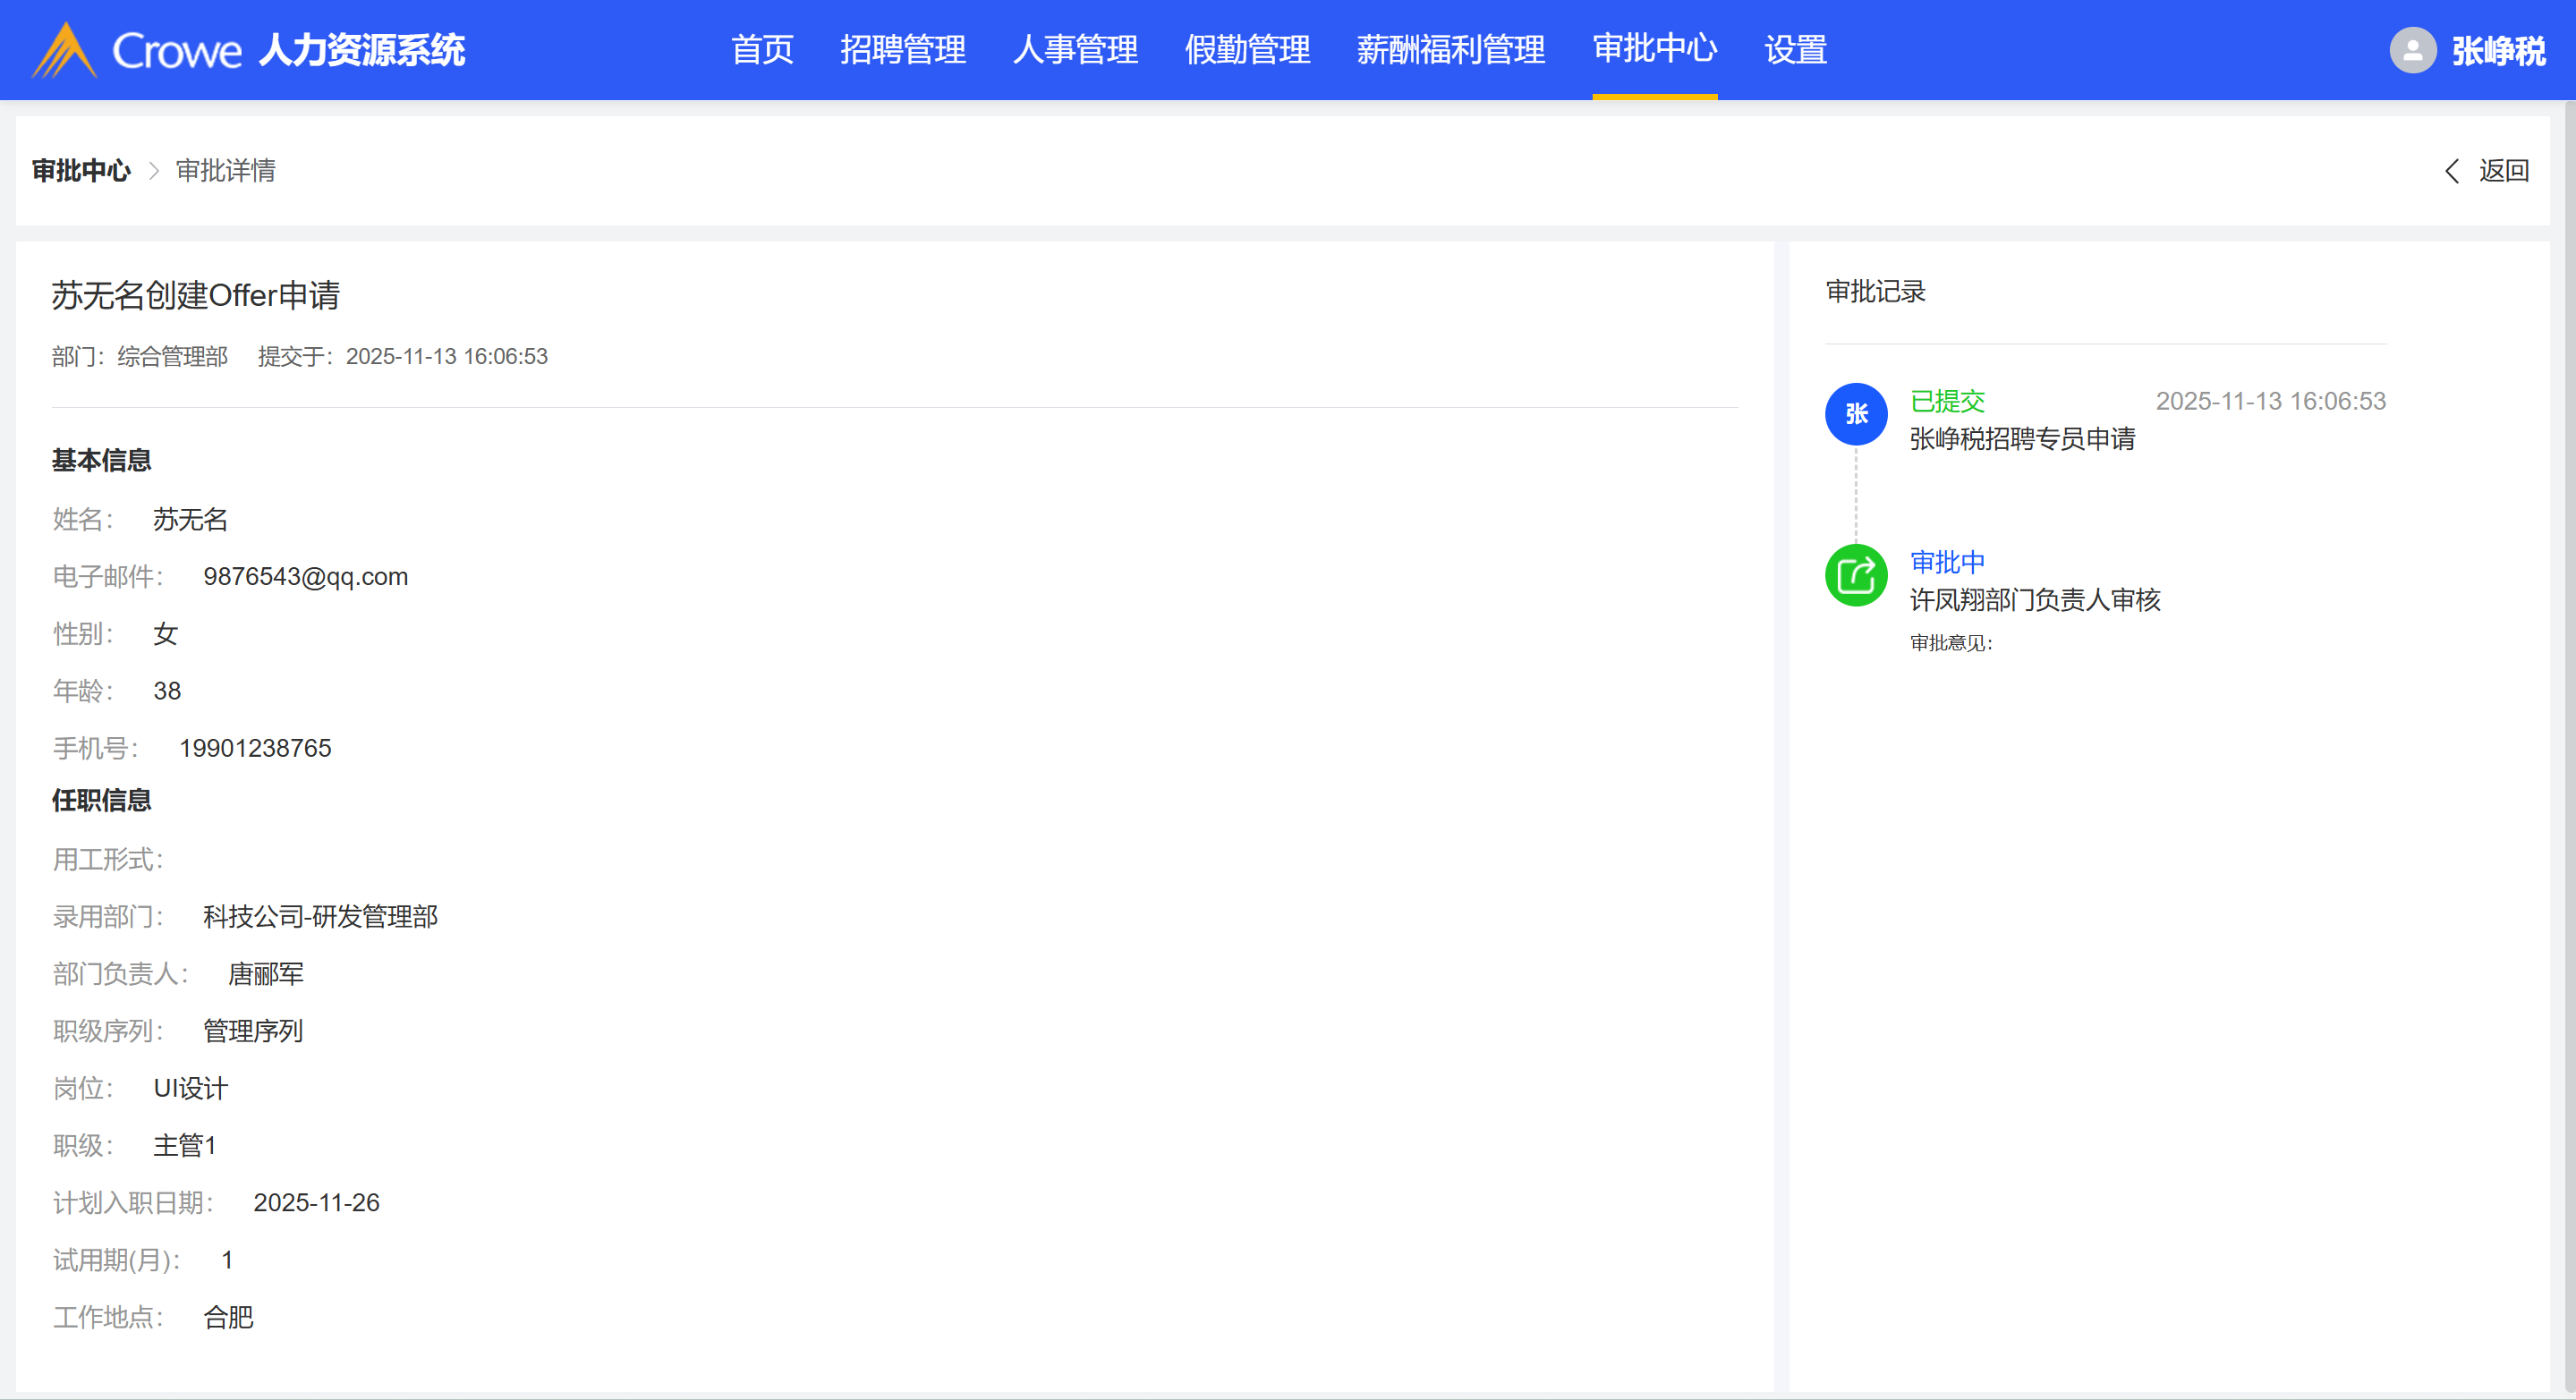The width and height of the screenshot is (2576, 1400).
Task: Click the email 9876543@qq.com
Action: (x=305, y=577)
